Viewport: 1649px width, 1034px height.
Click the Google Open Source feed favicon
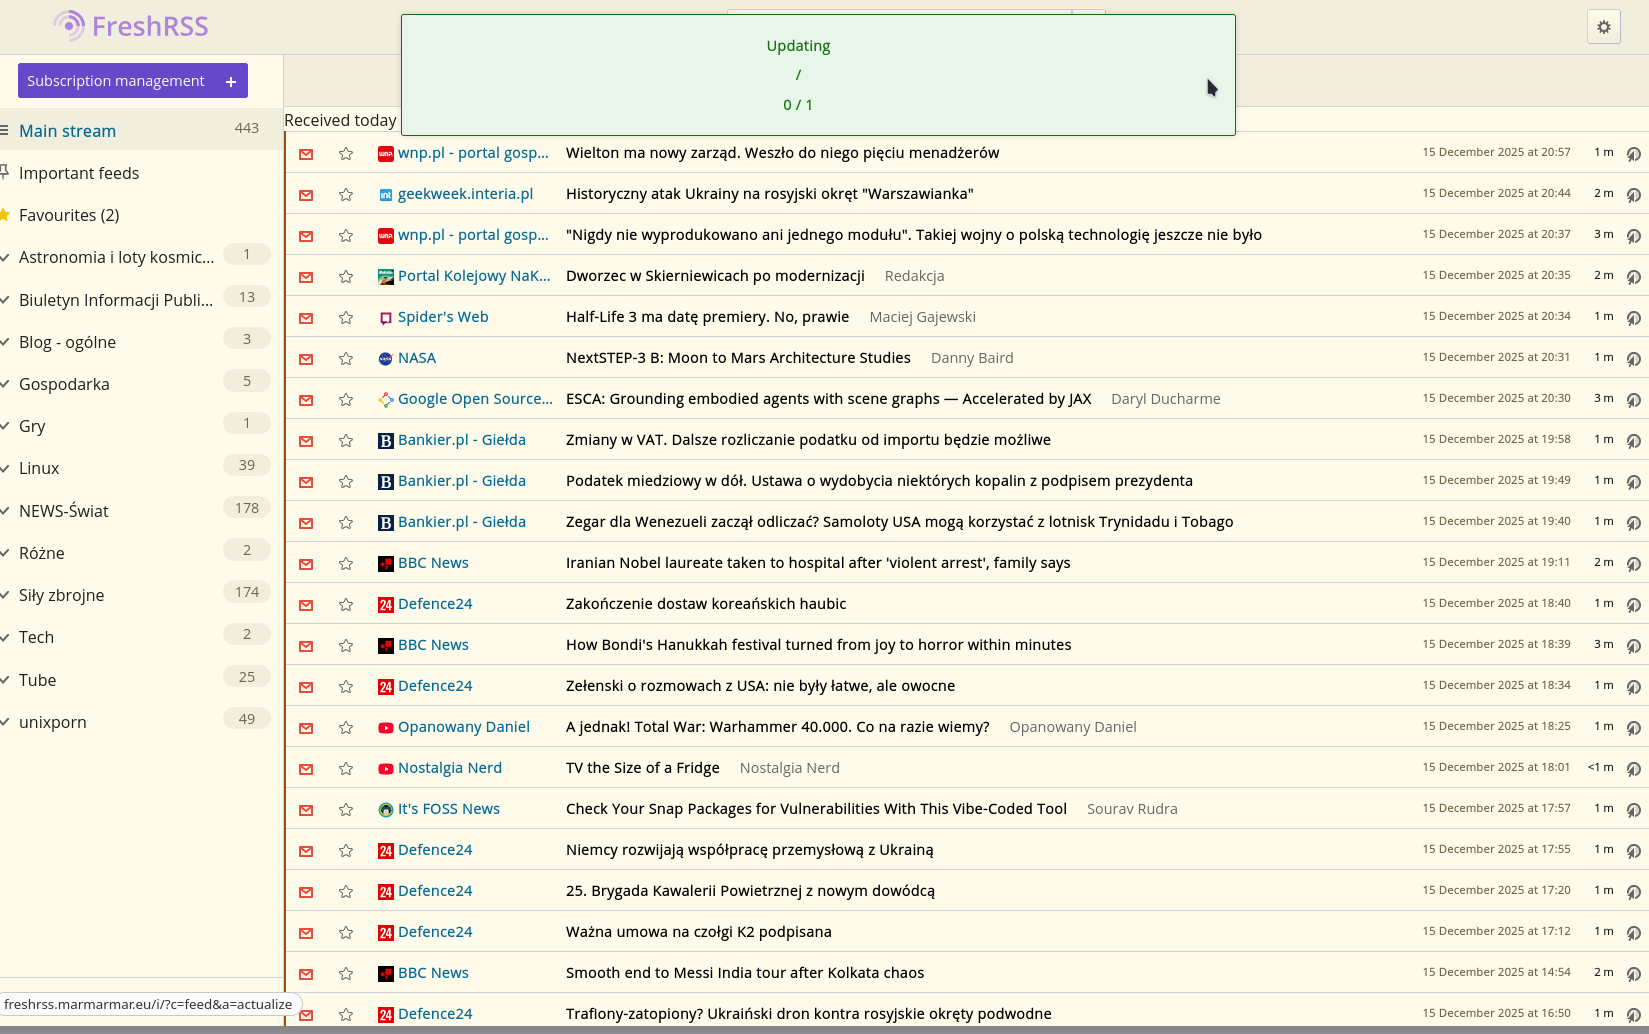point(386,399)
